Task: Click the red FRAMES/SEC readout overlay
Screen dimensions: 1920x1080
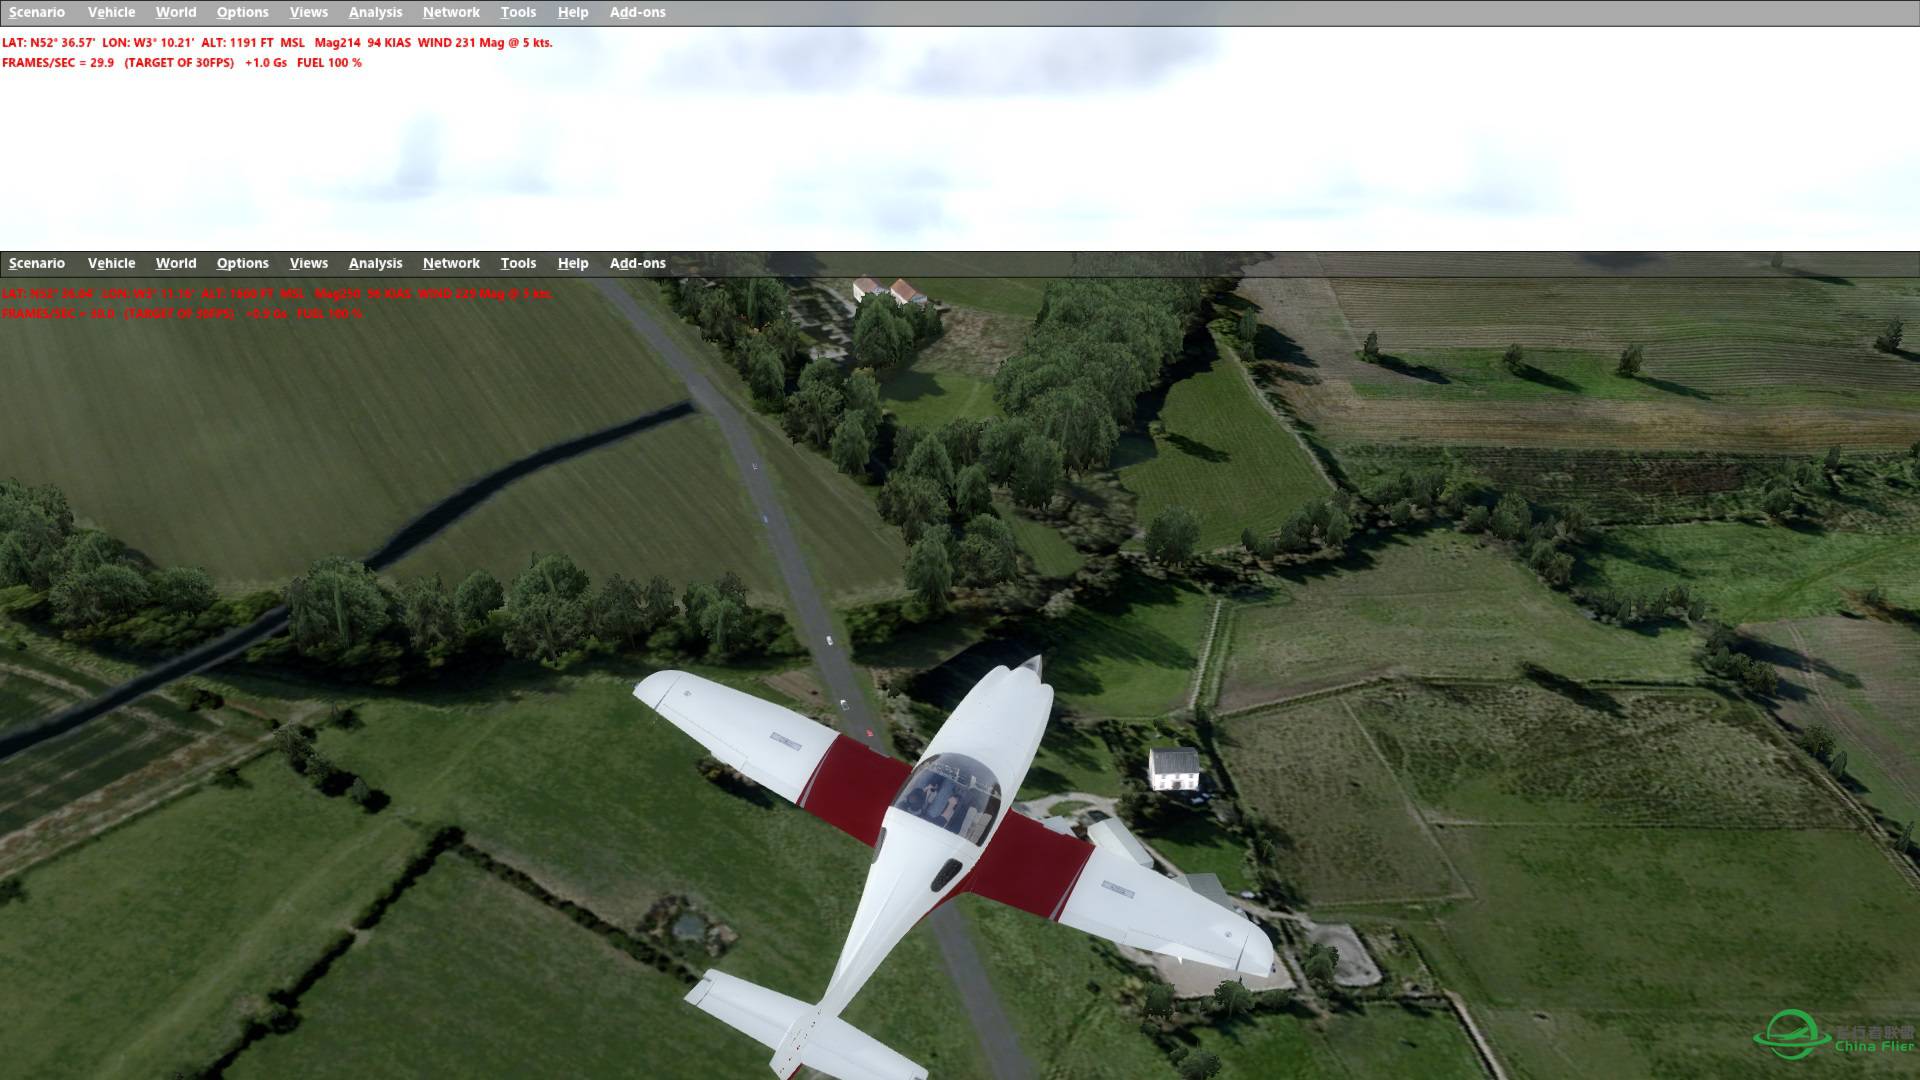Action: pyautogui.click(x=180, y=61)
